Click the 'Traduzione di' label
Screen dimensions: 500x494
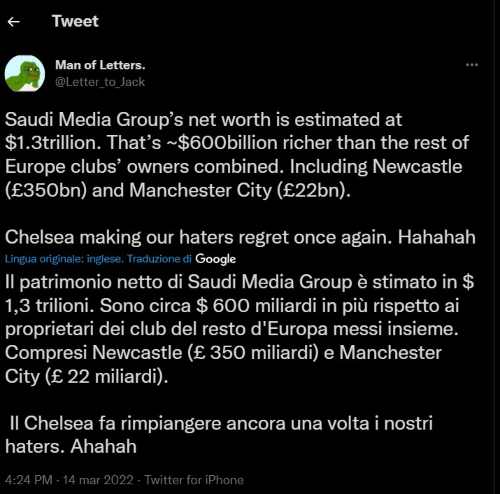click(160, 259)
